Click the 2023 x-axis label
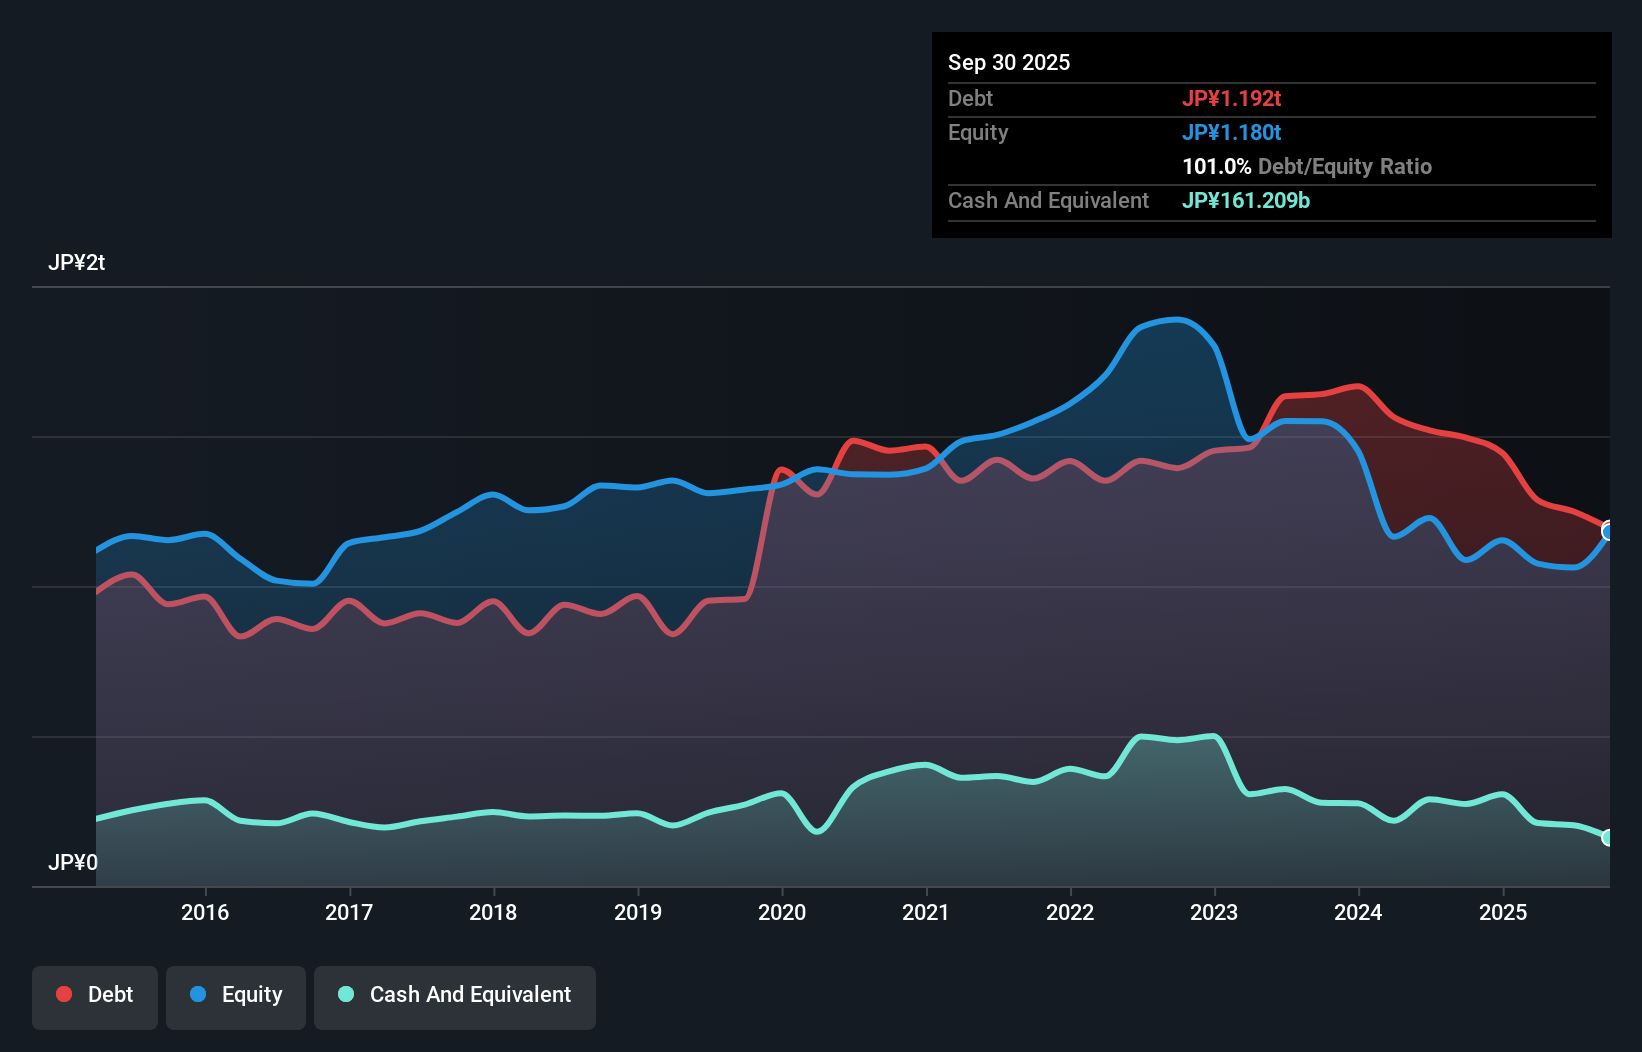 click(x=1214, y=912)
